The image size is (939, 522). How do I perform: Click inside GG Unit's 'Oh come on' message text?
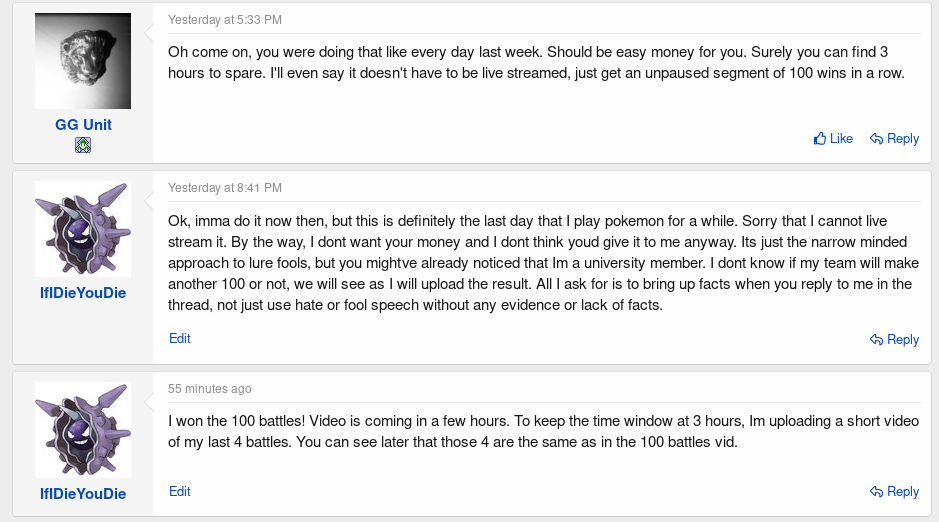tap(536, 62)
